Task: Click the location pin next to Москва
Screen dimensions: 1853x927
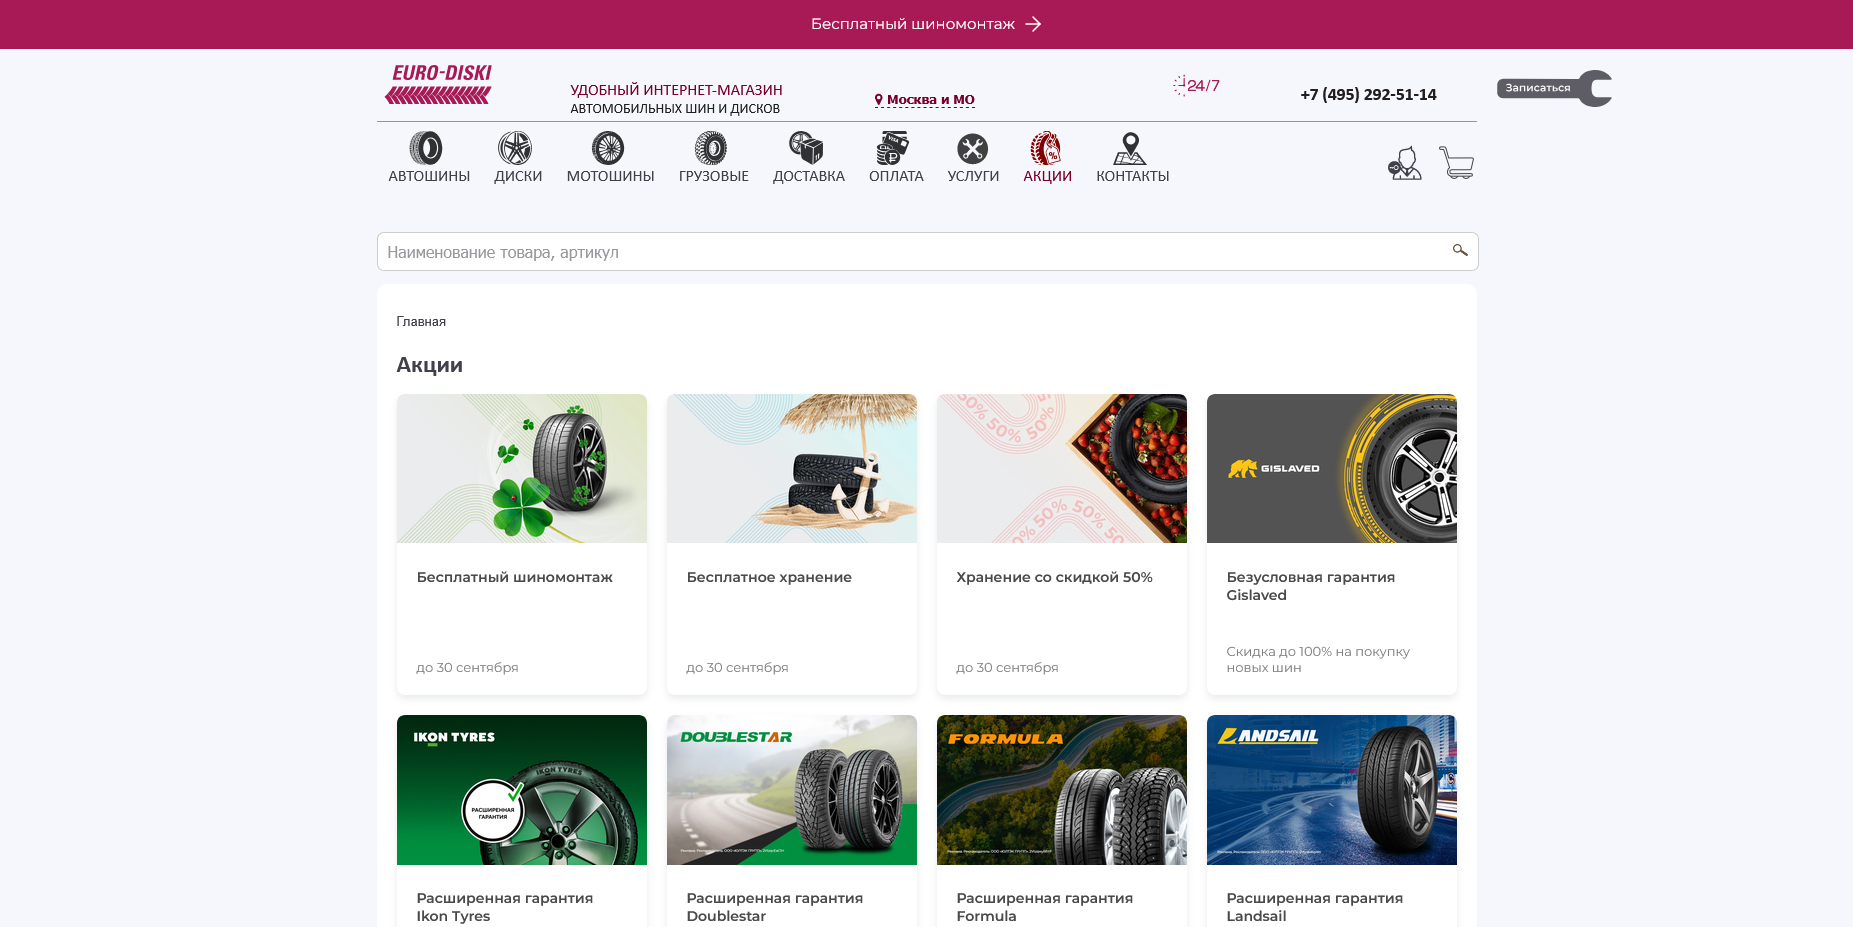Action: 879,100
